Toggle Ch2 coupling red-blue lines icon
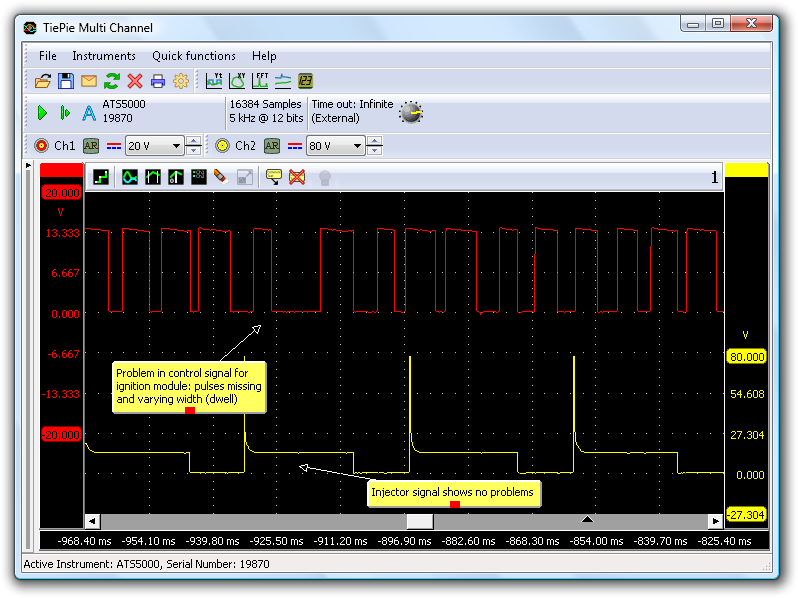Screen dimensions: 798x598 pos(295,147)
